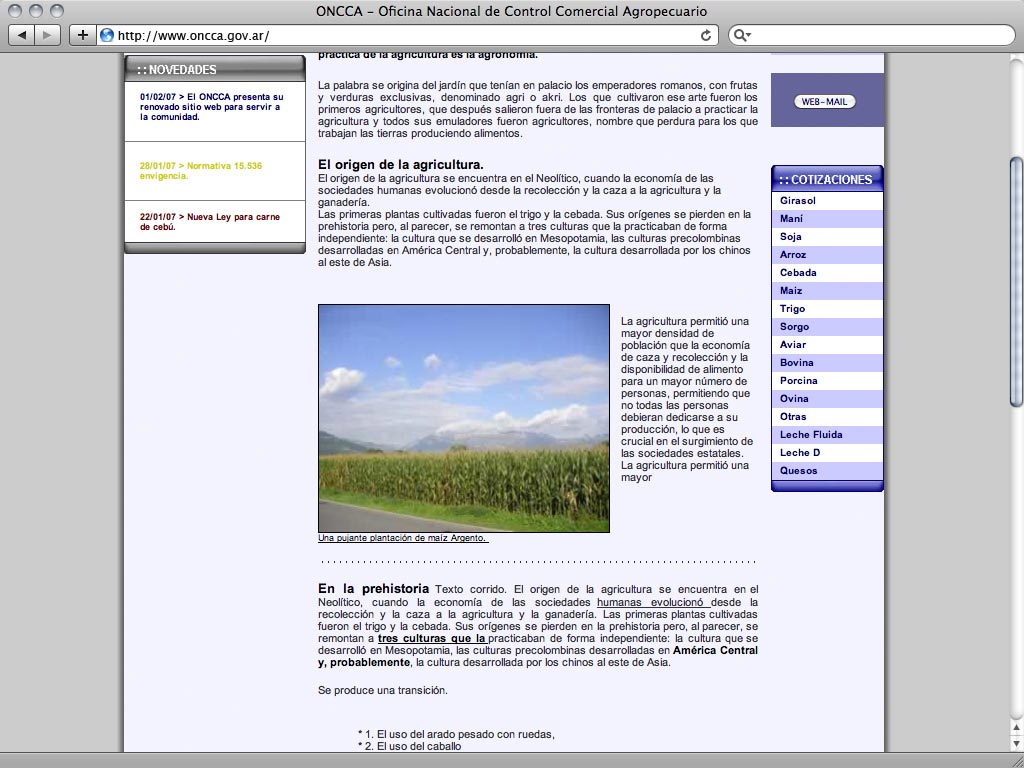Click the 'En la prehistoria' heading

[374, 588]
